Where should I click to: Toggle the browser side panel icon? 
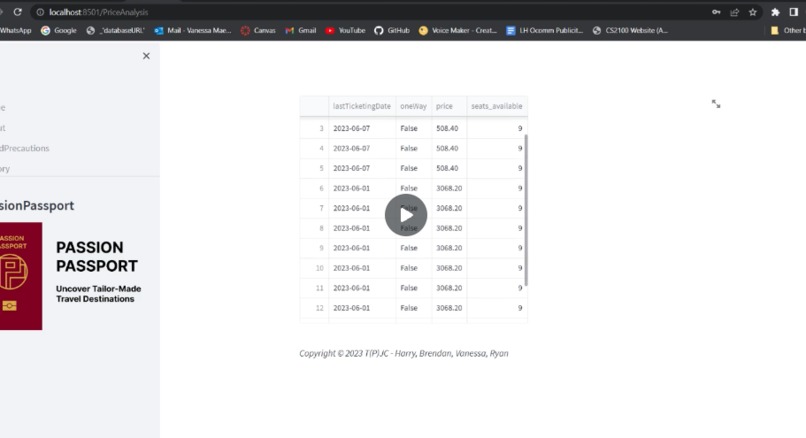pos(794,12)
